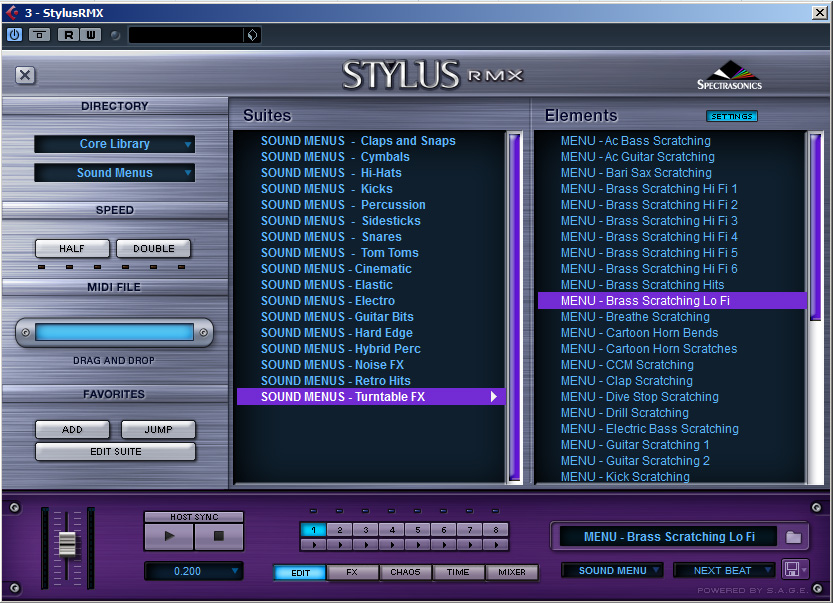Click the Elements list scrollbar thumb

coord(815,227)
